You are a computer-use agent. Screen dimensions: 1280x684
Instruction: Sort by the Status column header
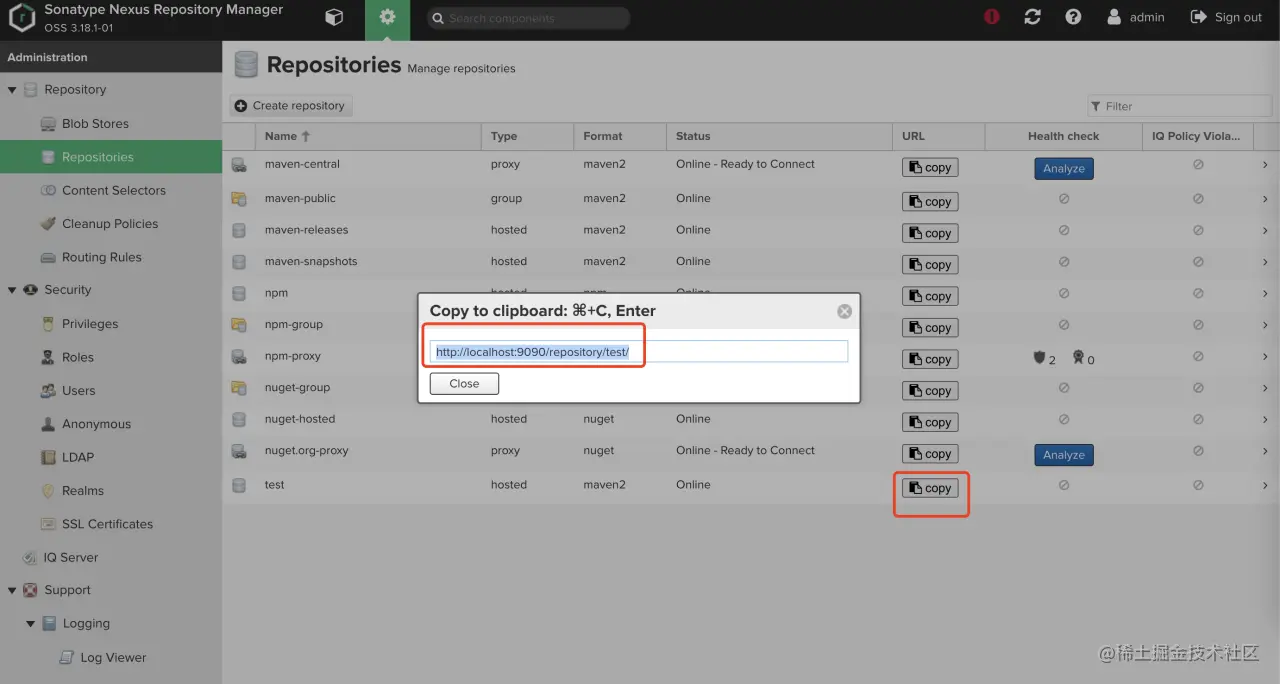coord(778,136)
